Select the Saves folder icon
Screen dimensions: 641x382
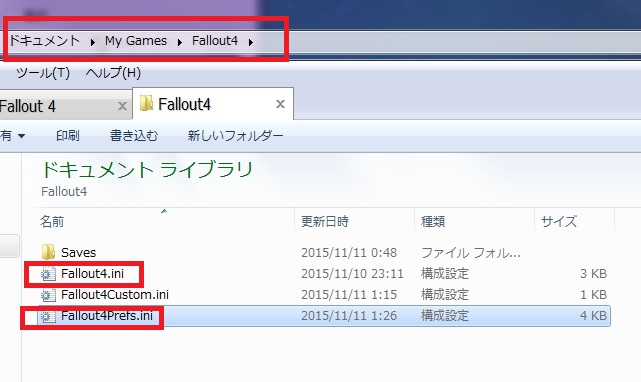[48, 252]
